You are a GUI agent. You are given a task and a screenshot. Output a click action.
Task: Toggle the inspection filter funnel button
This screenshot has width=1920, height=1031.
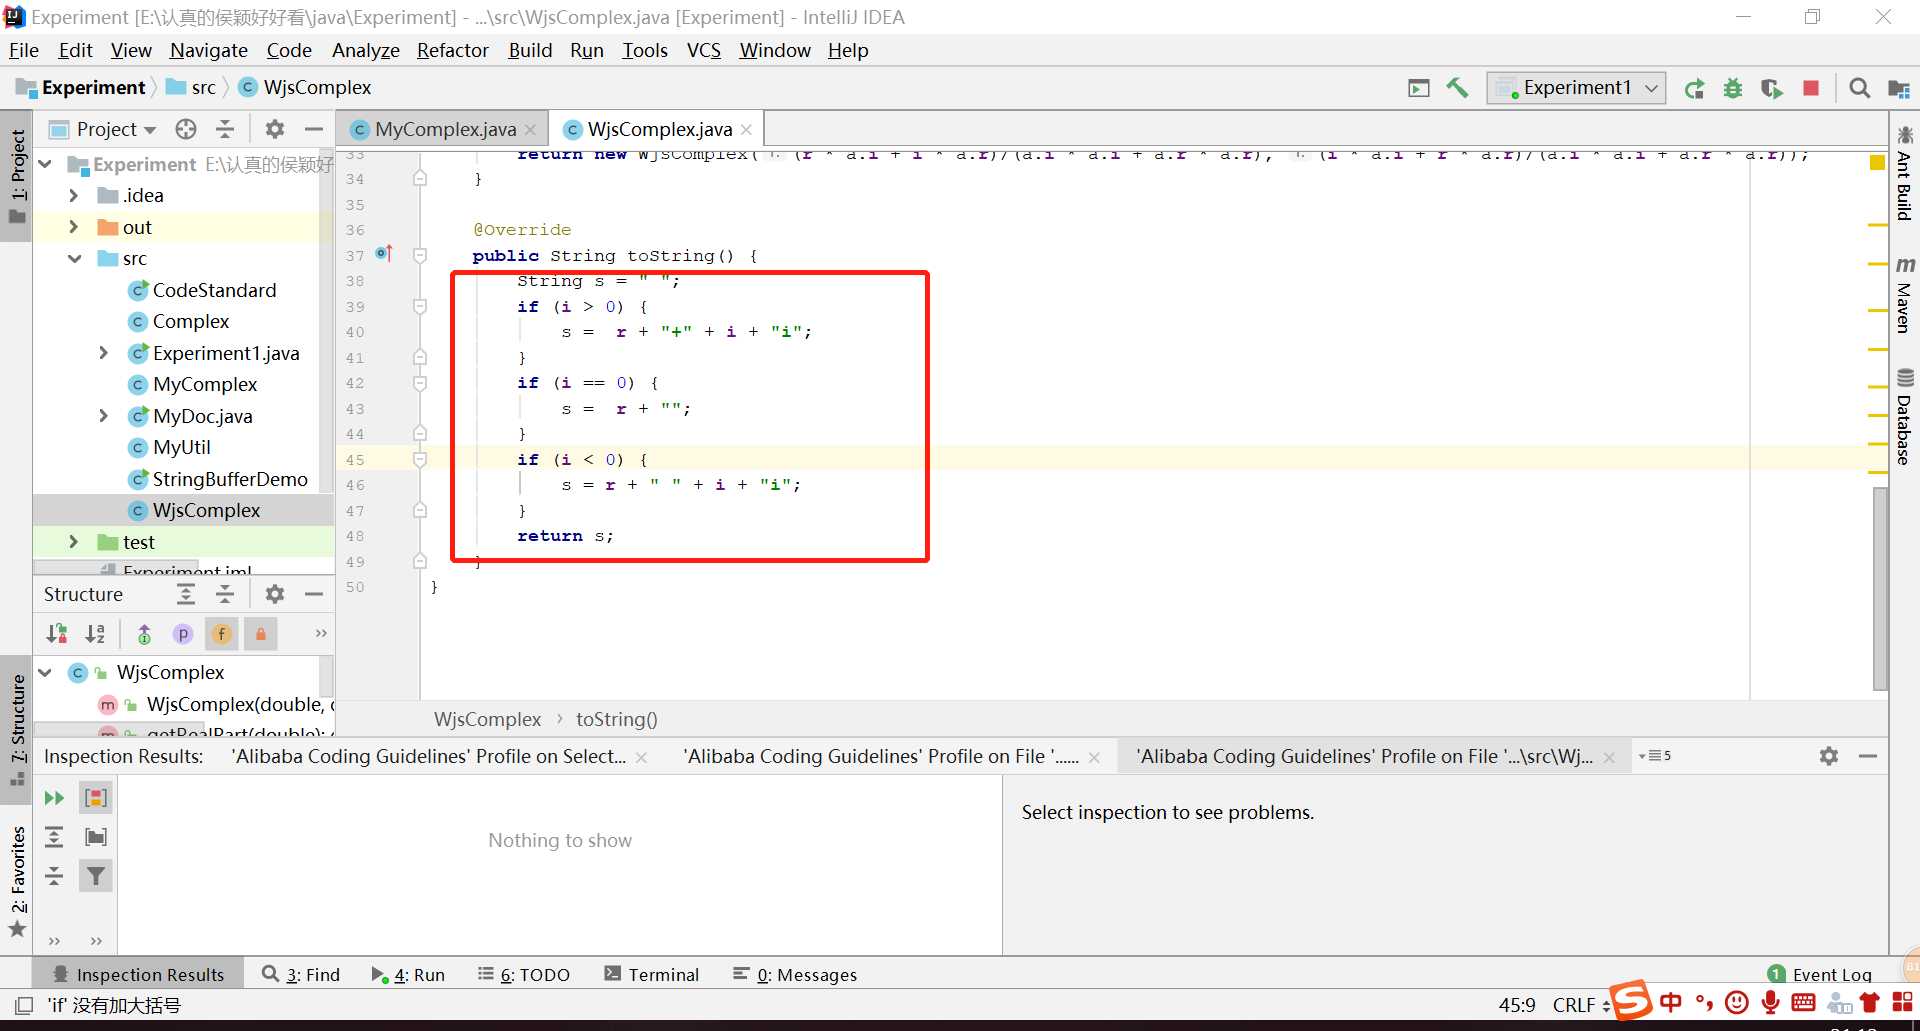(x=96, y=876)
